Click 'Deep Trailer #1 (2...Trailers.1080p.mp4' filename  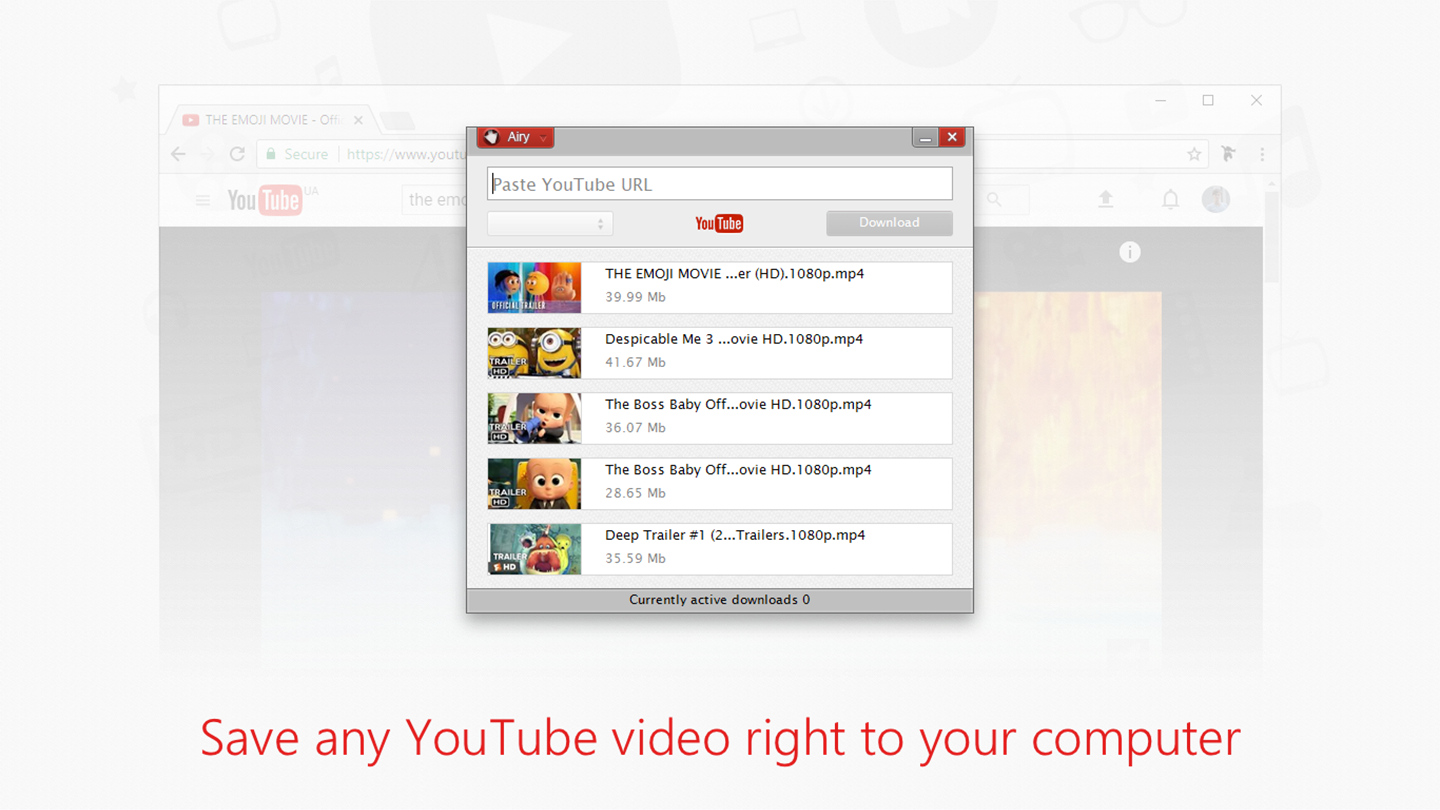coord(735,535)
